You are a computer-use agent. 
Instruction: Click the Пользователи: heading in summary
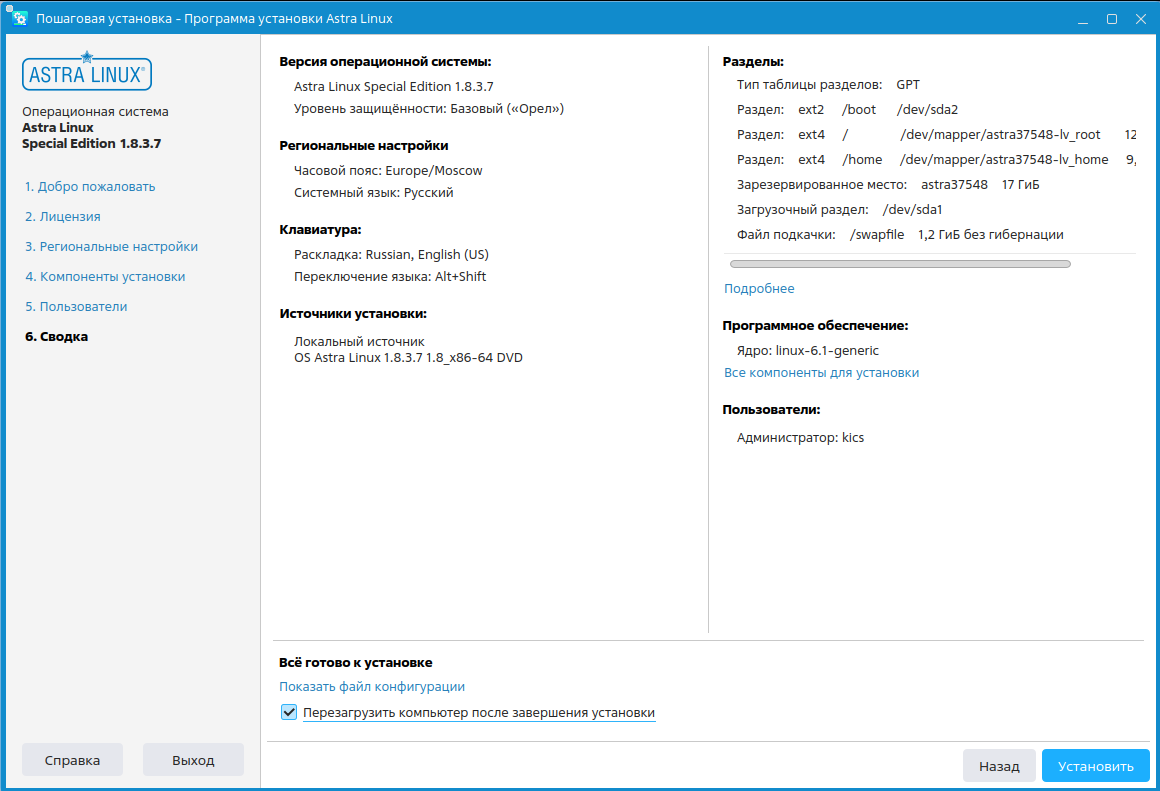click(x=772, y=410)
